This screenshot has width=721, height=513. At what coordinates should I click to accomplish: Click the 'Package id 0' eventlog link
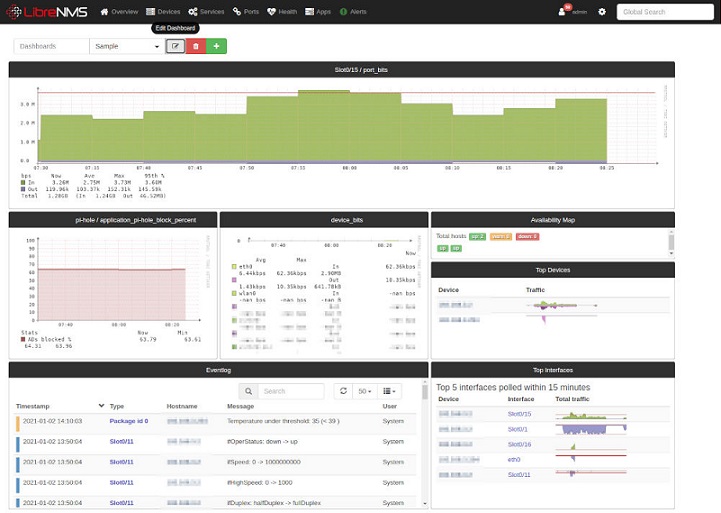click(x=128, y=421)
